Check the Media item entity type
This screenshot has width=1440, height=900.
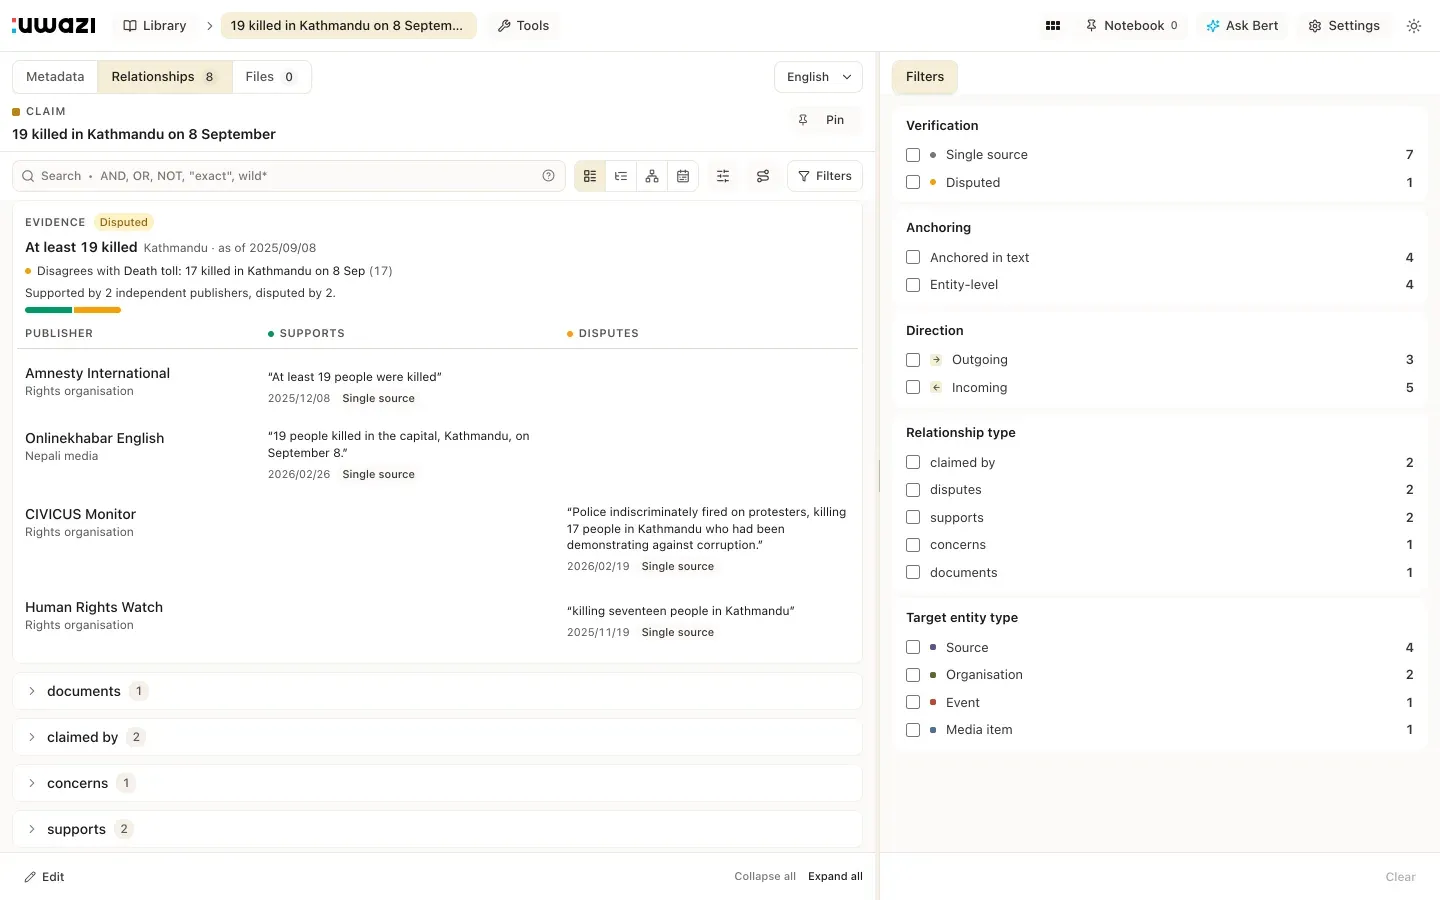point(913,730)
